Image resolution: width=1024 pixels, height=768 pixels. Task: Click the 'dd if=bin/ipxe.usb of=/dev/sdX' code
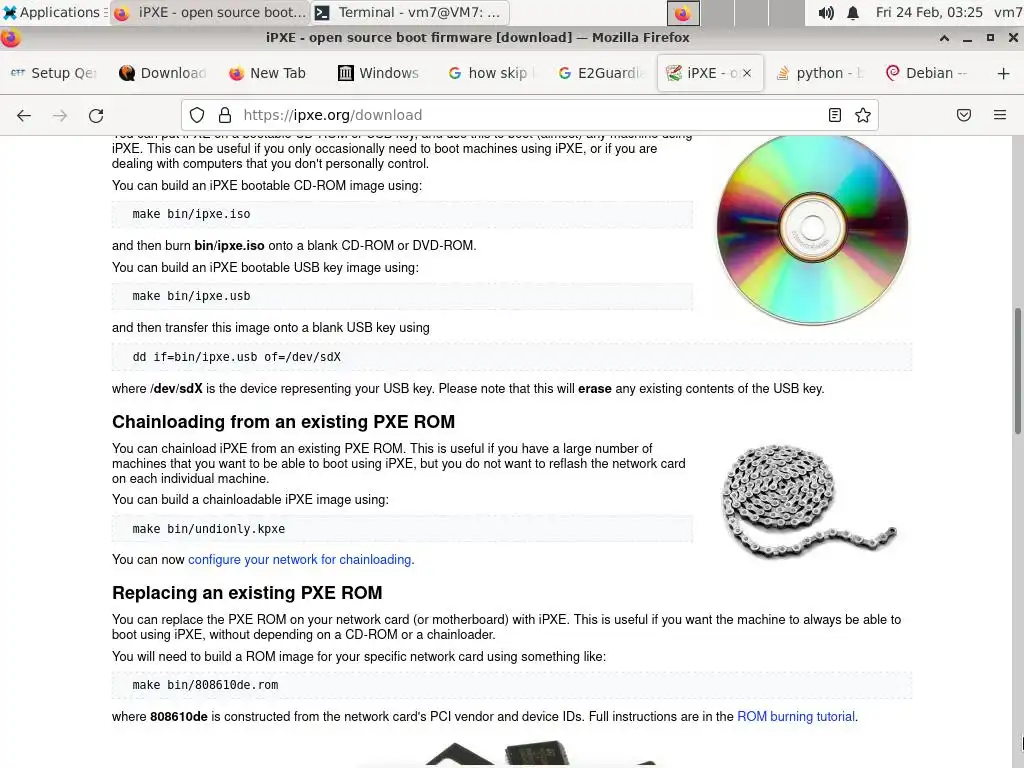236,357
